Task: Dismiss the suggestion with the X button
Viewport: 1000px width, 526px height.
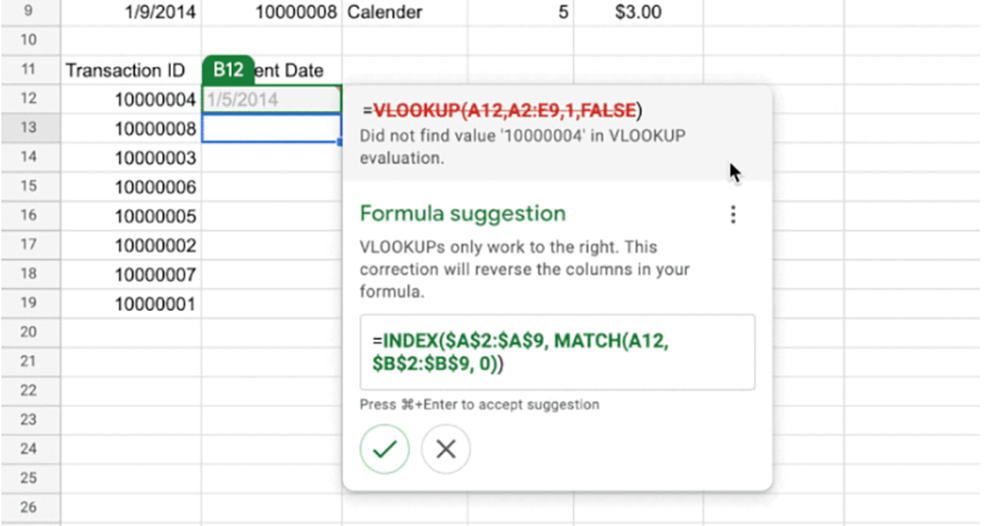Action: (446, 449)
